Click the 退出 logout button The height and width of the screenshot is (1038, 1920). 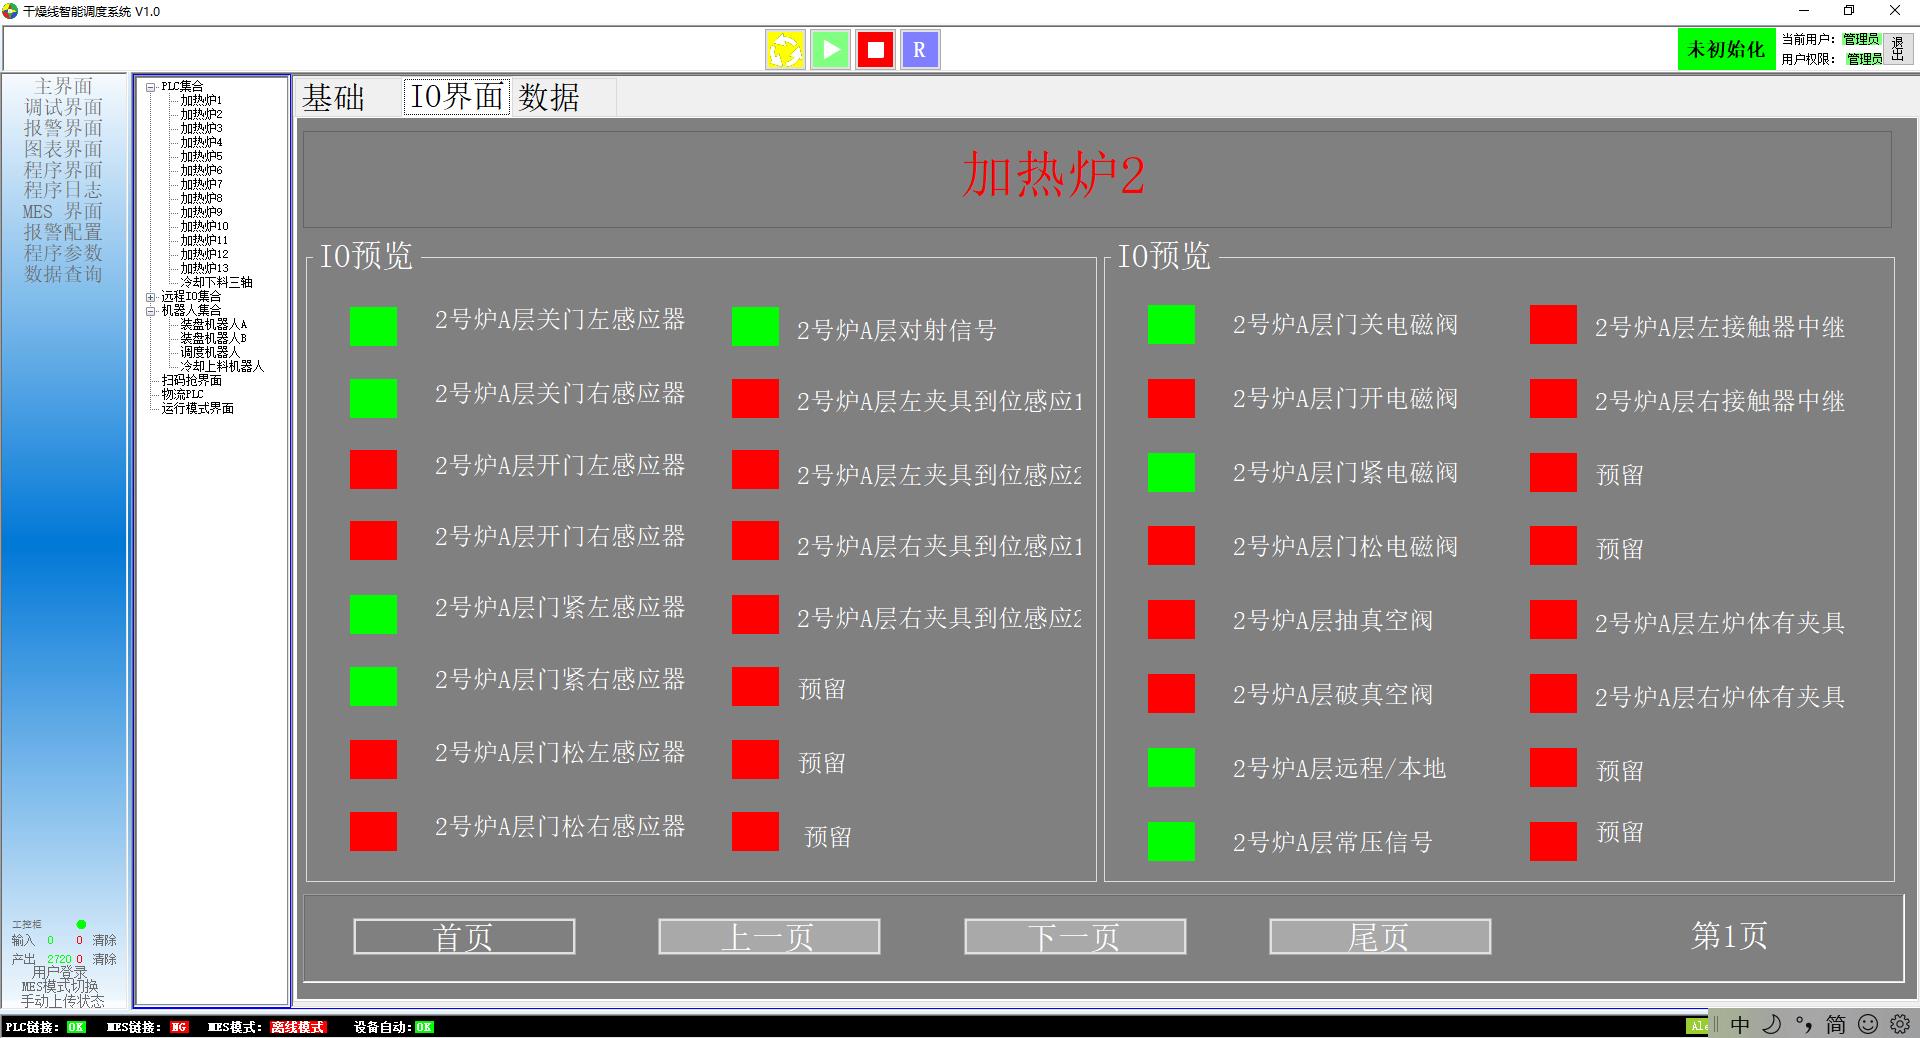[x=1898, y=49]
